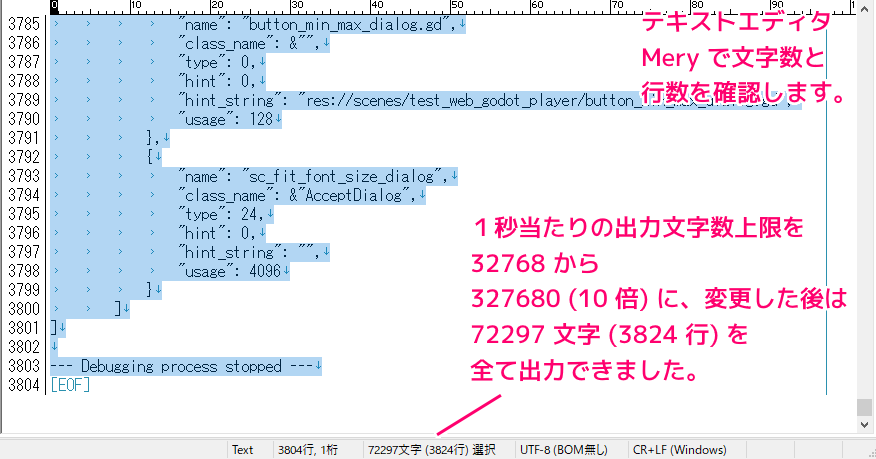
Task: Click the "type": 0 line 3787
Action: (x=217, y=63)
